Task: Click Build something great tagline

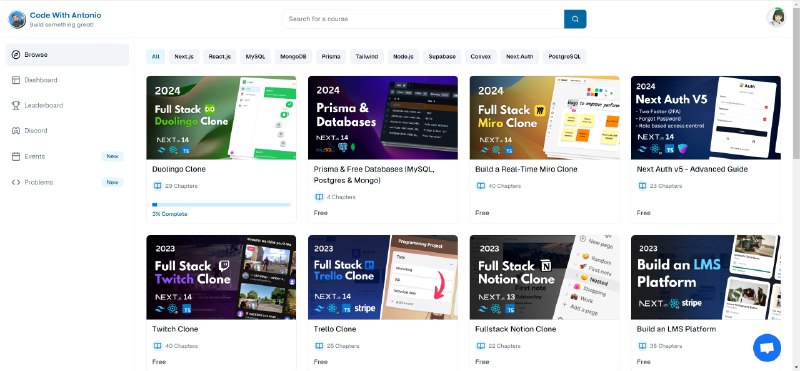Action: click(62, 25)
